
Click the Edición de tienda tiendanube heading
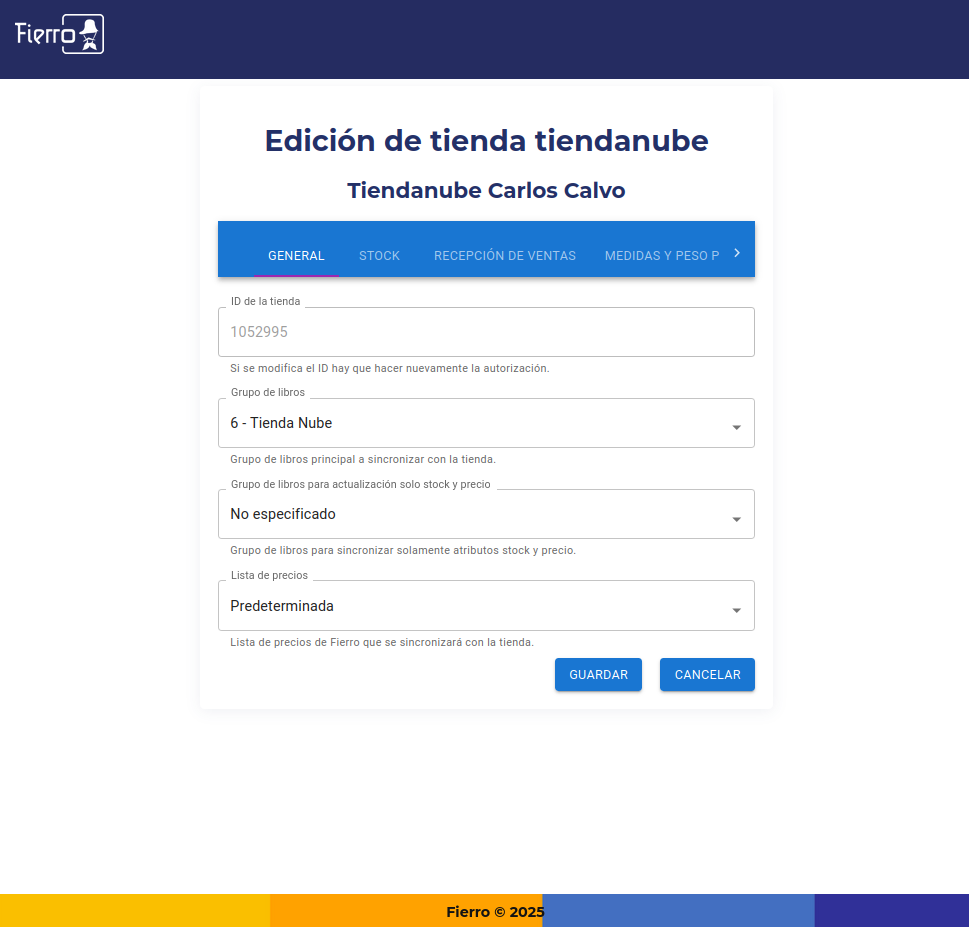[486, 141]
